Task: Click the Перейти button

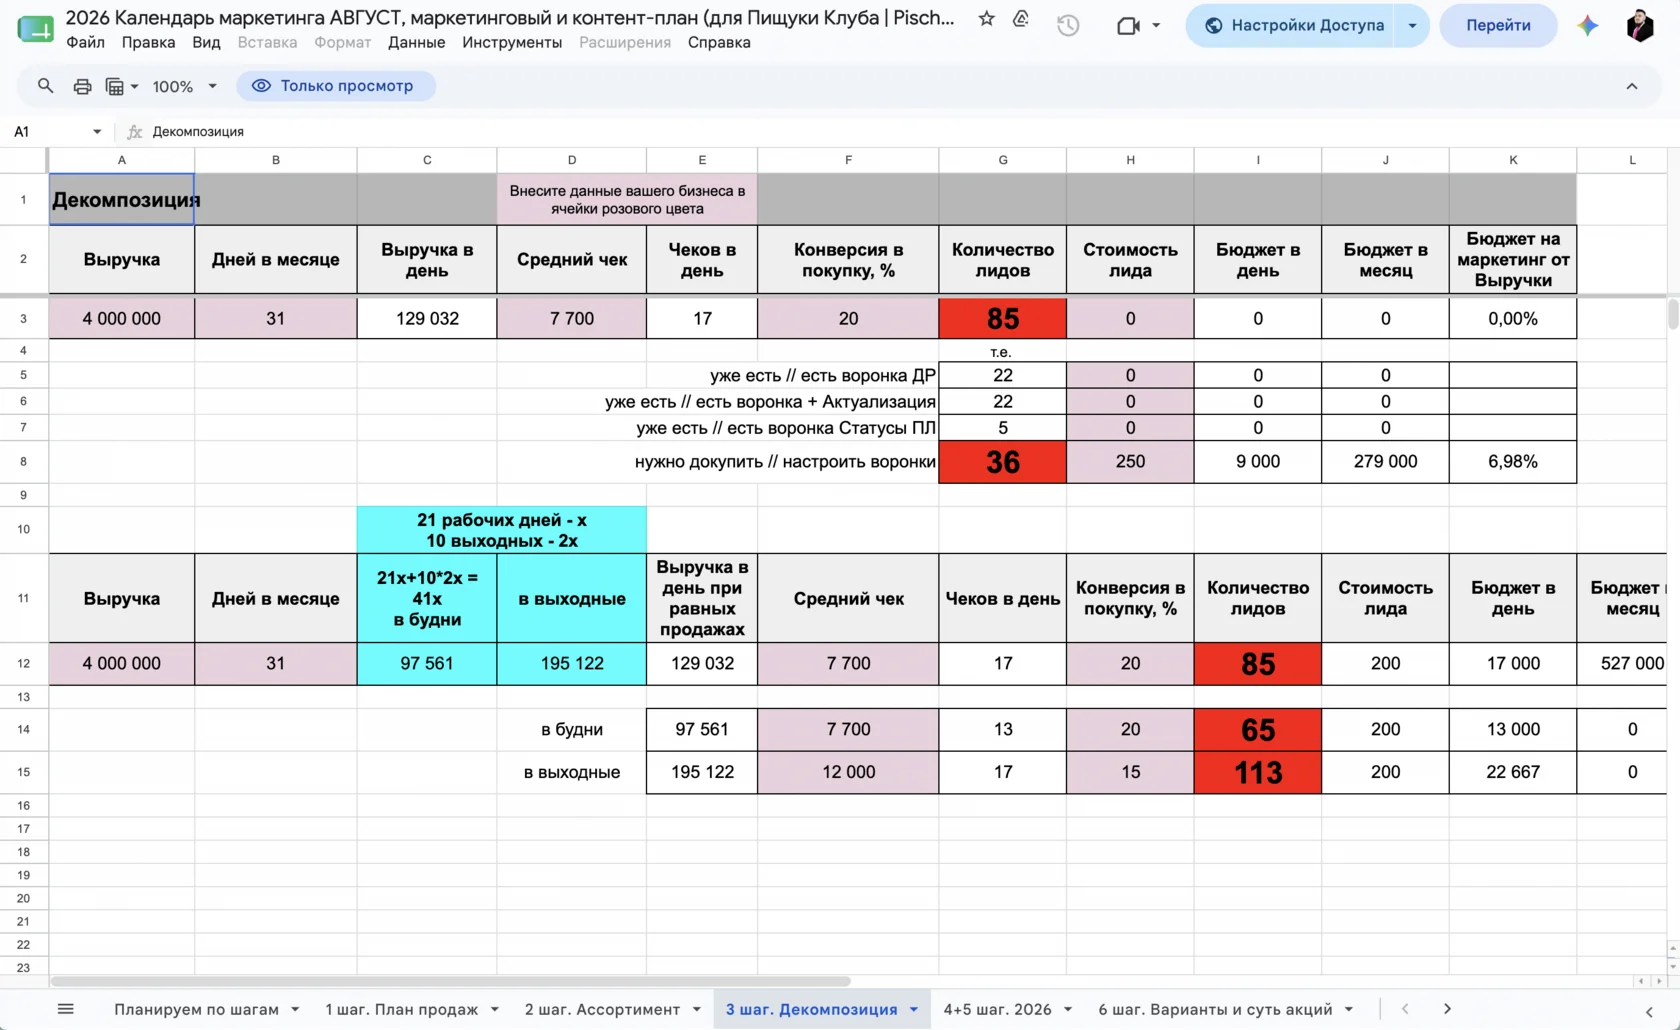Action: [x=1498, y=26]
